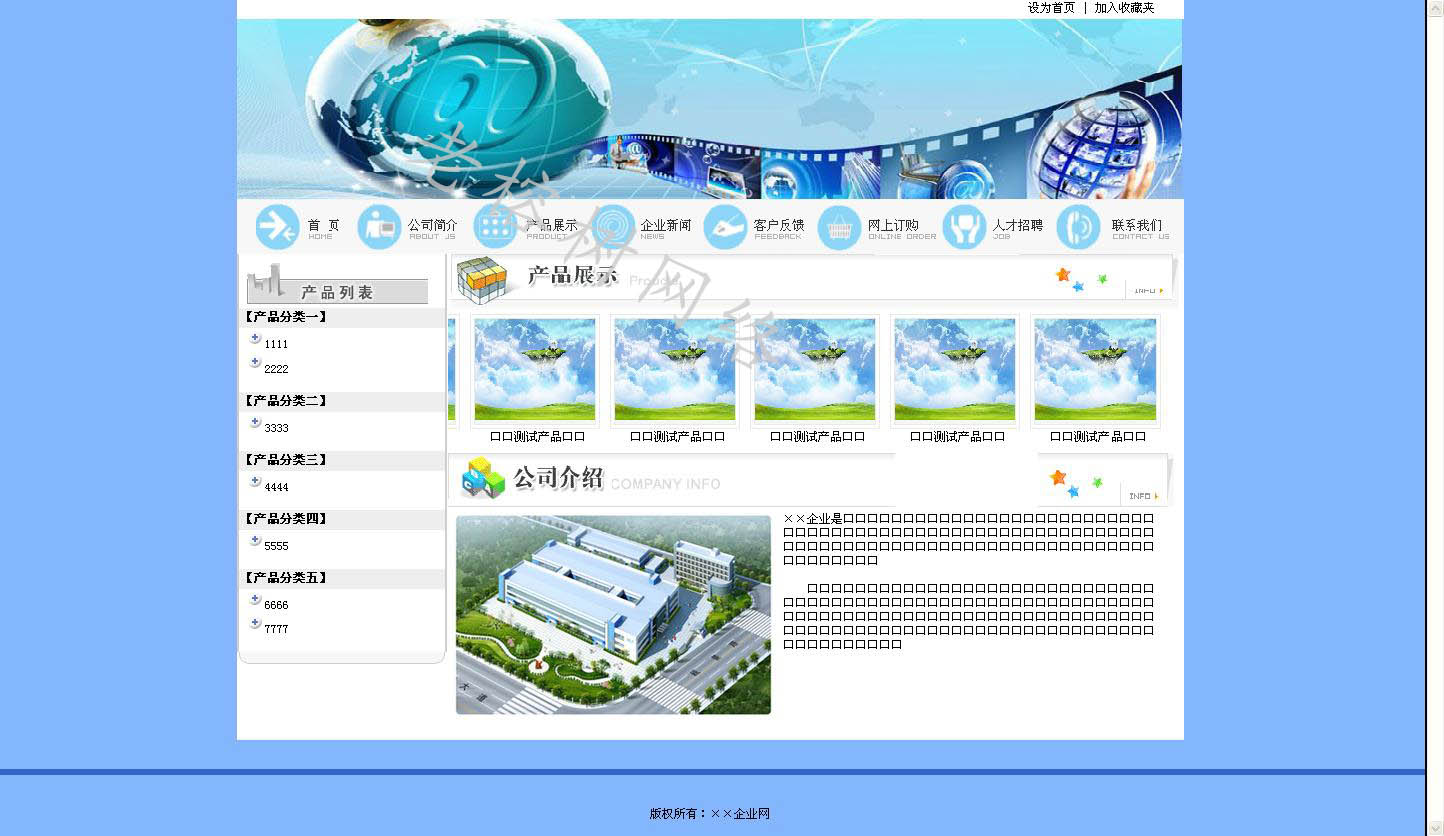Expand the plus icon beside 3333

[255, 423]
